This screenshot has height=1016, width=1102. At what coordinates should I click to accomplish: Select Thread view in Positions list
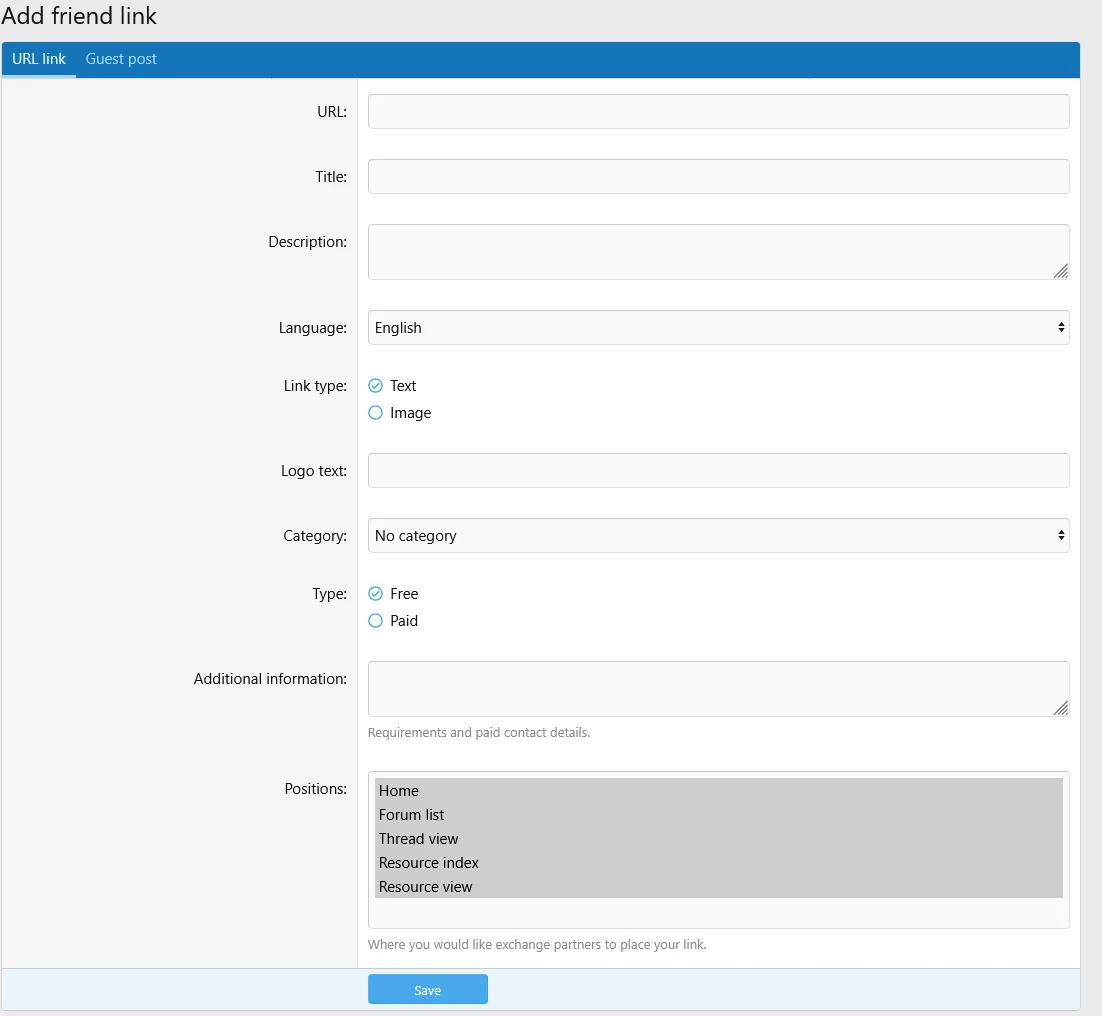tap(718, 838)
